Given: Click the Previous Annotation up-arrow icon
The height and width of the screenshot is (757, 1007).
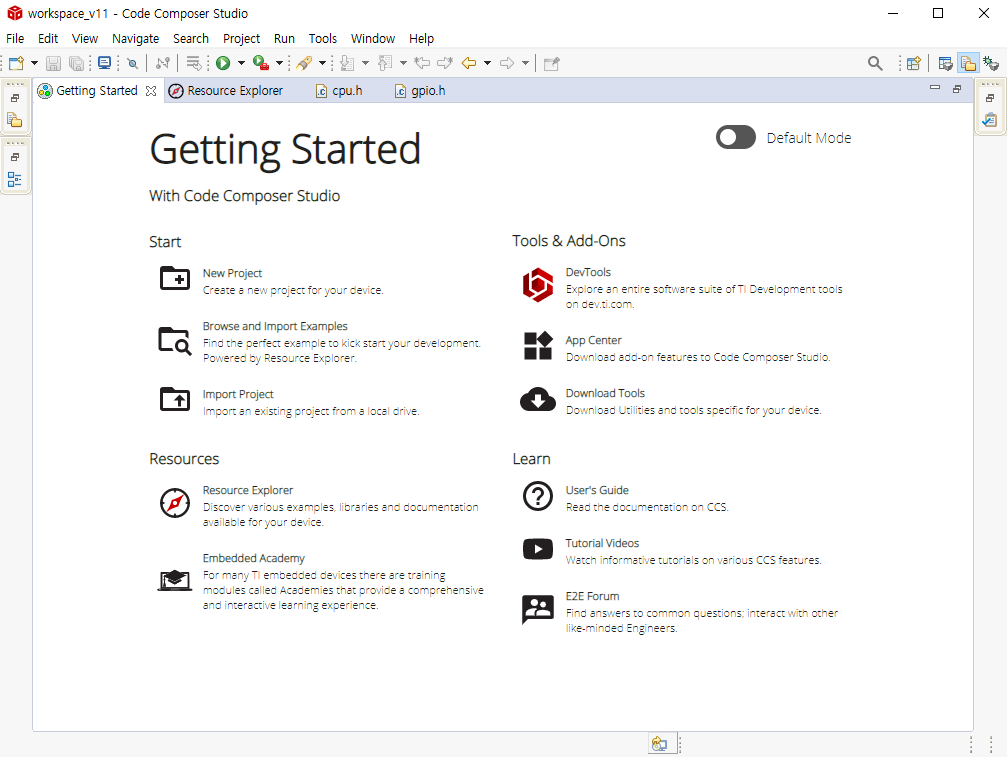Looking at the screenshot, I should (385, 63).
